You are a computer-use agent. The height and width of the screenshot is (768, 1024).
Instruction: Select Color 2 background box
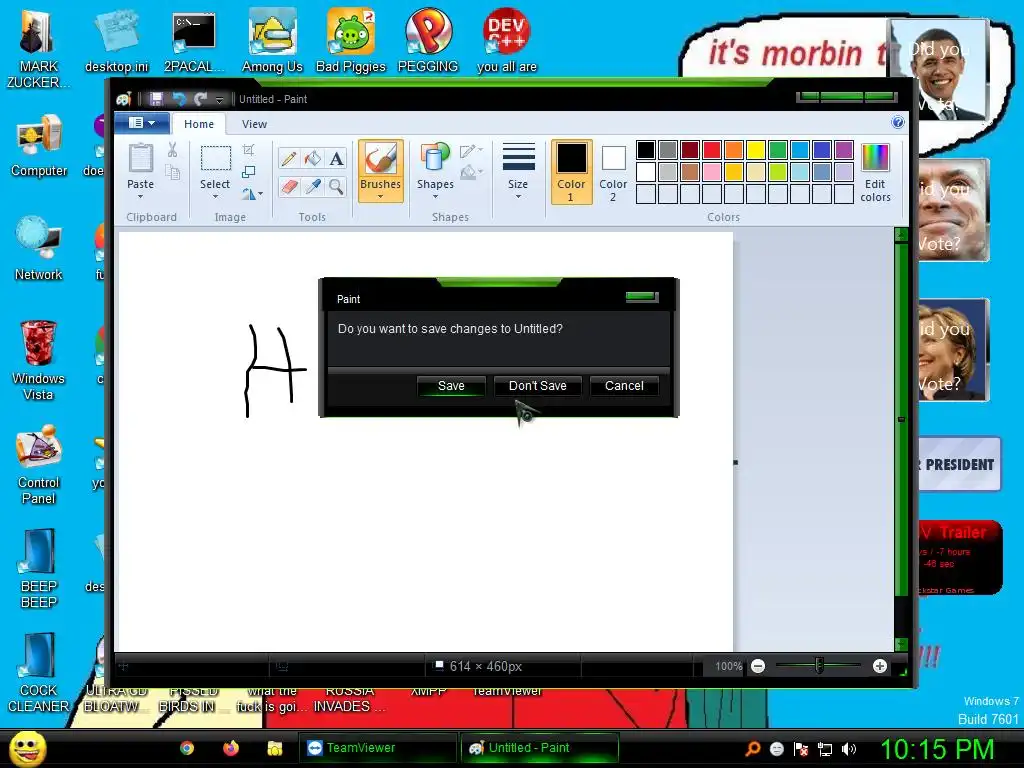click(x=613, y=172)
